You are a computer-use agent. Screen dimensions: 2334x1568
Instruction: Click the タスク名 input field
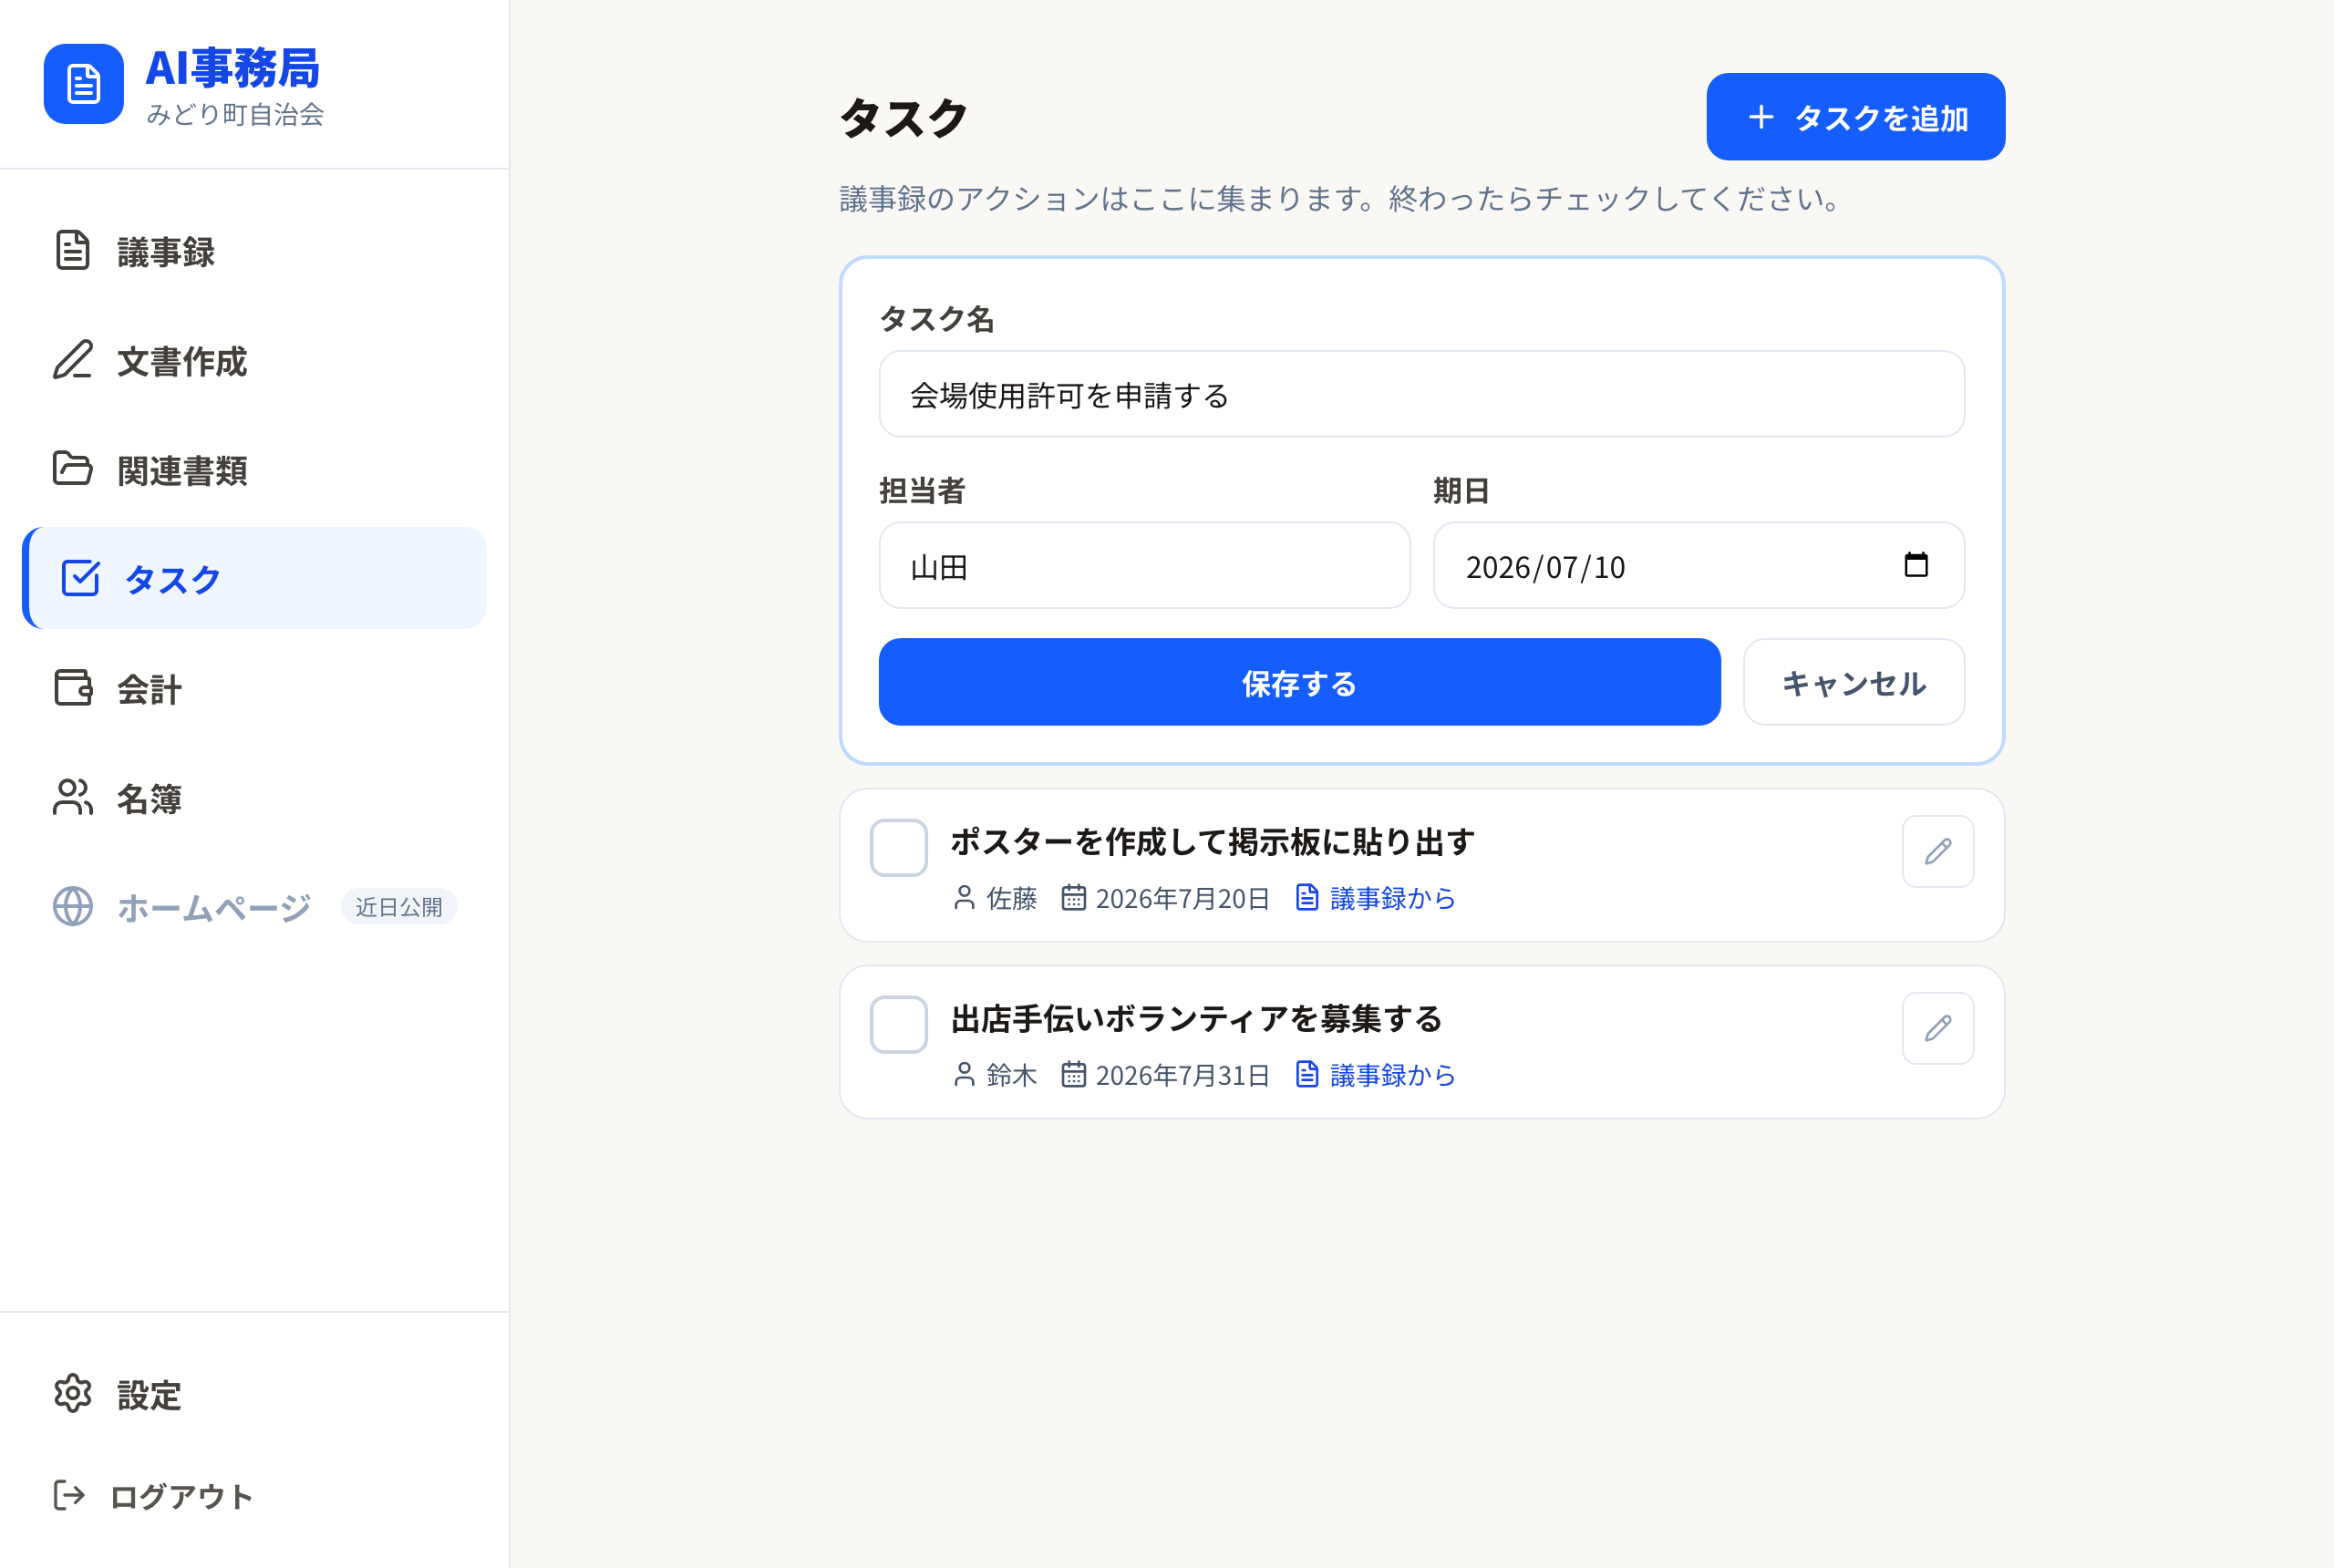coord(1421,394)
